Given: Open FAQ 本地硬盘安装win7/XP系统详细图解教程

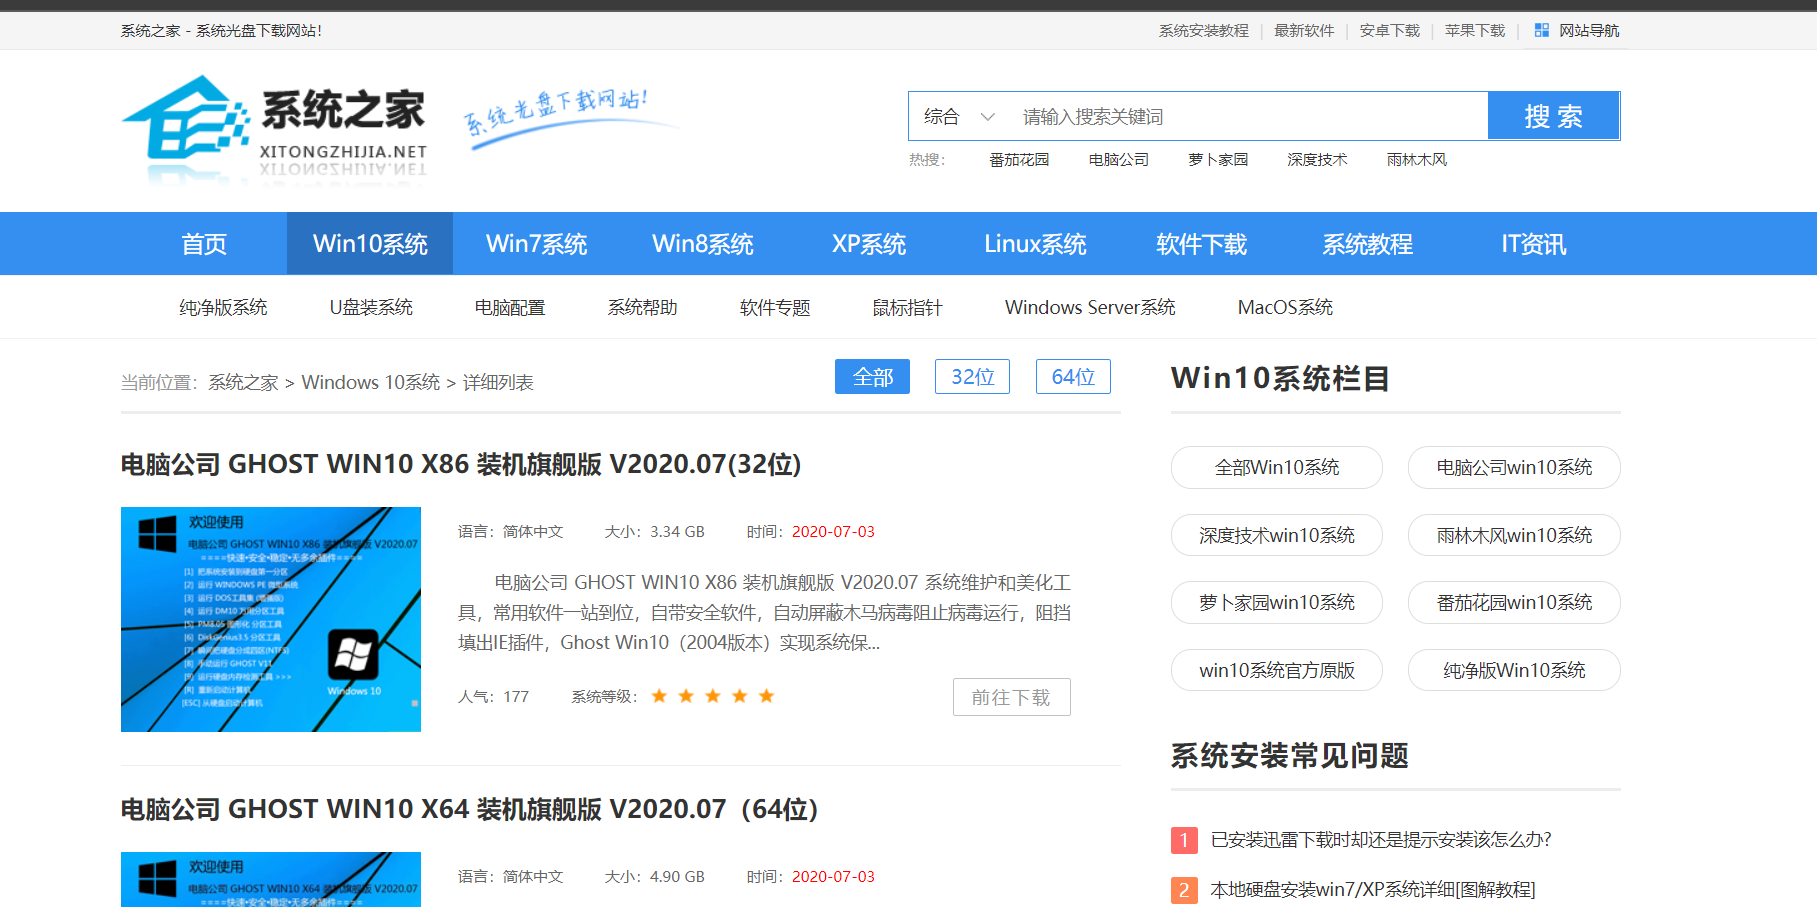Looking at the screenshot, I should [x=1373, y=890].
